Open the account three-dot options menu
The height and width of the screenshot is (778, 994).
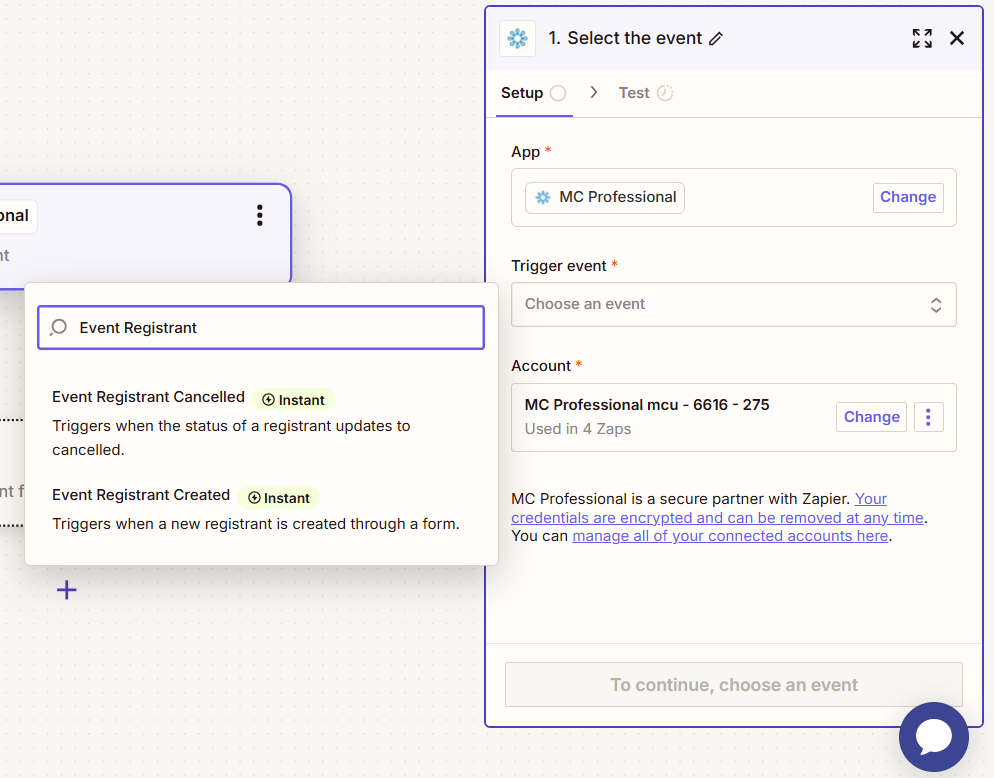[928, 417]
